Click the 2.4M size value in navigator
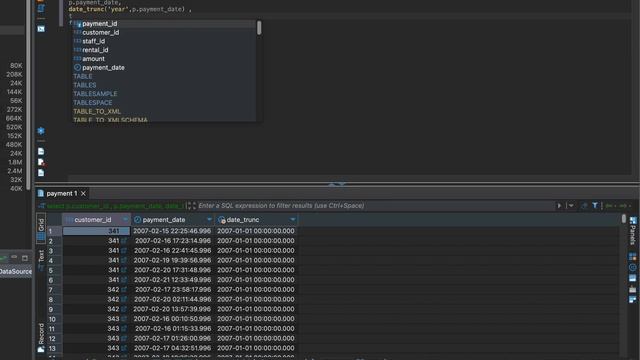 point(15,171)
